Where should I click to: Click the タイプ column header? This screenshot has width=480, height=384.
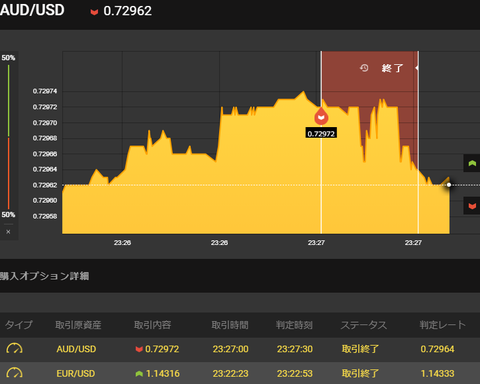[x=19, y=325]
